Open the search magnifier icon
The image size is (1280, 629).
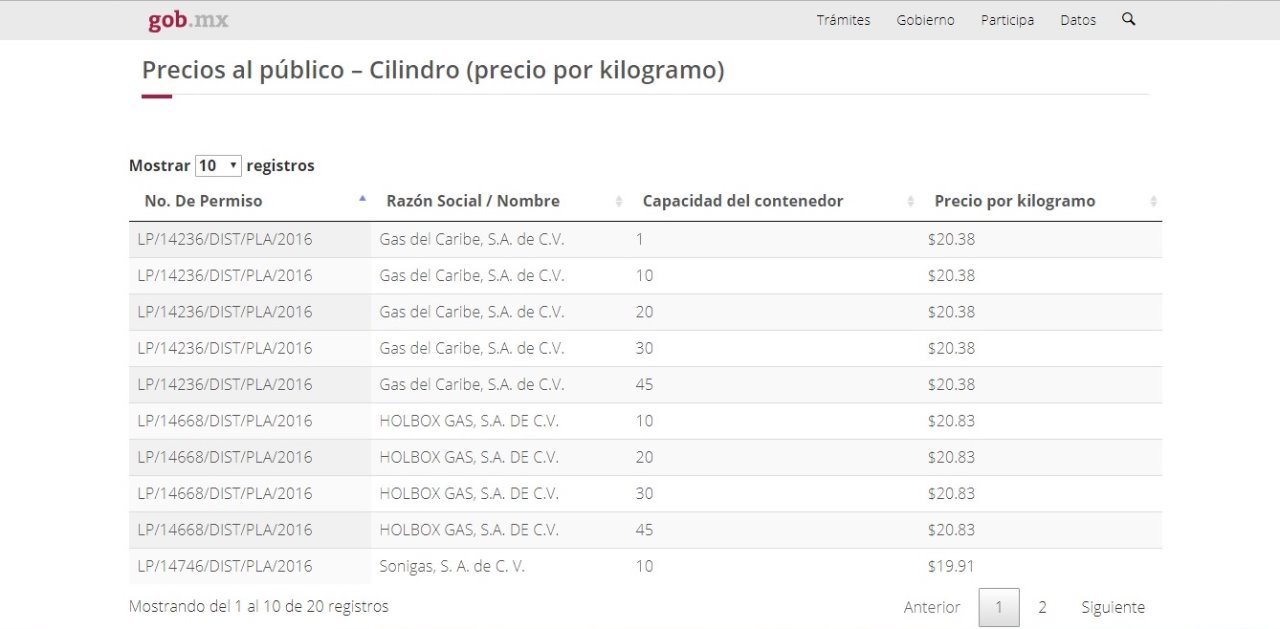(x=1129, y=19)
